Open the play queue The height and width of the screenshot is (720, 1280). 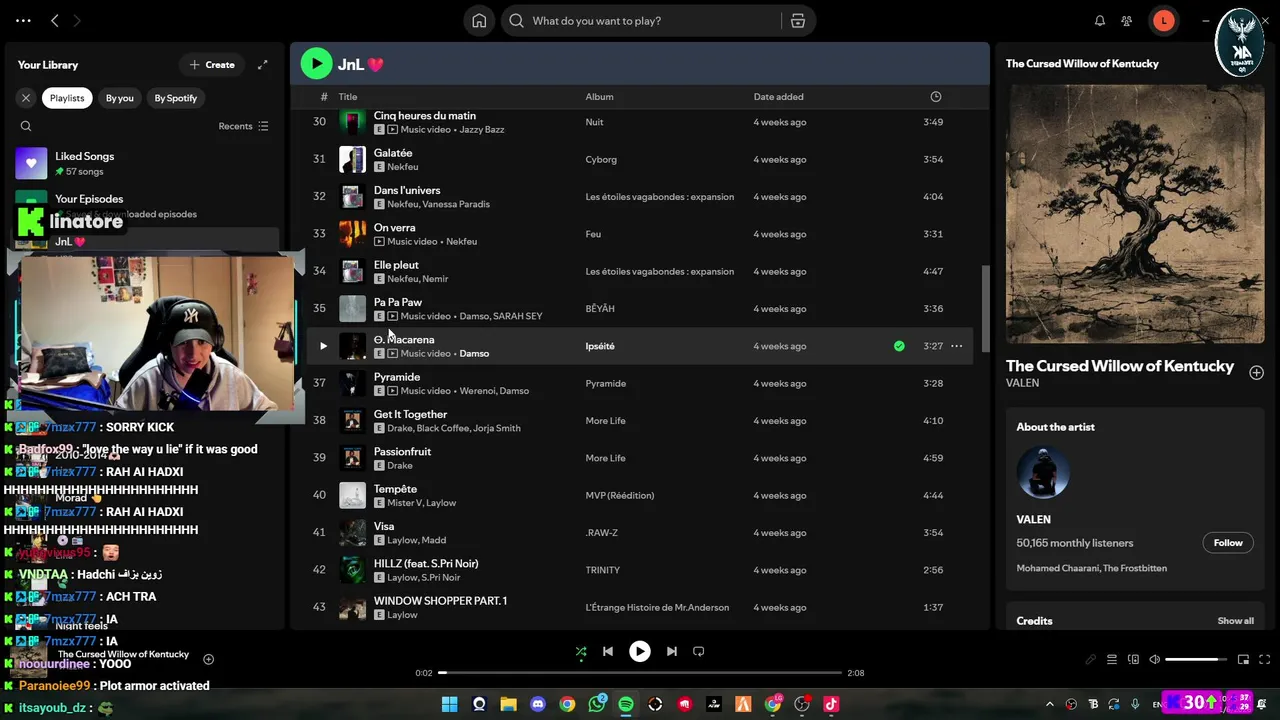click(1112, 660)
